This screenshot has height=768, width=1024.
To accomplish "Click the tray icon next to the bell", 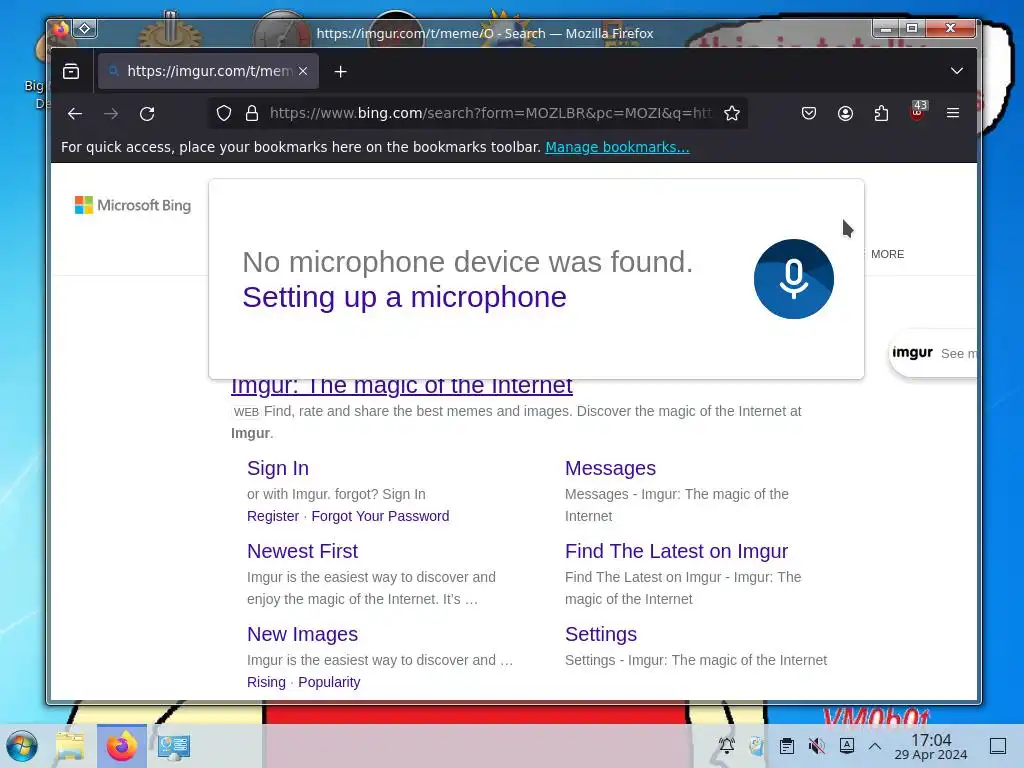I will pos(756,745).
